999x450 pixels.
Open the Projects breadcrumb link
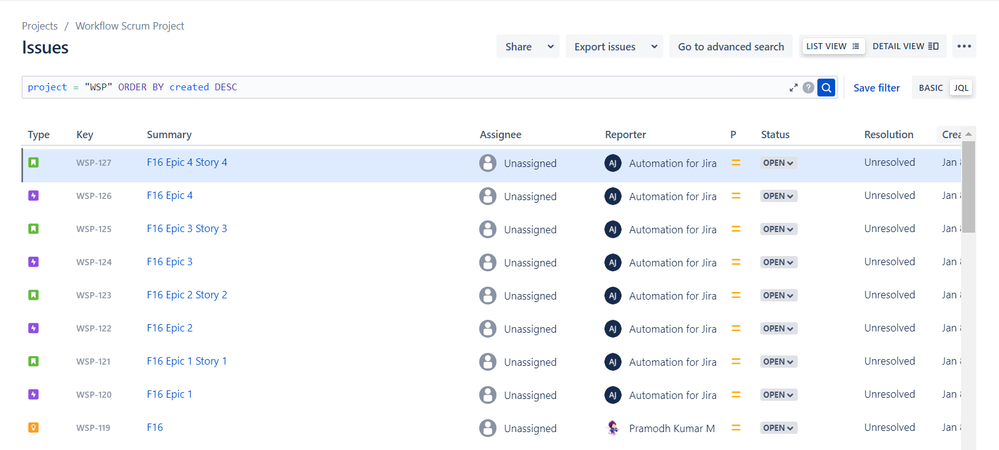coord(40,26)
